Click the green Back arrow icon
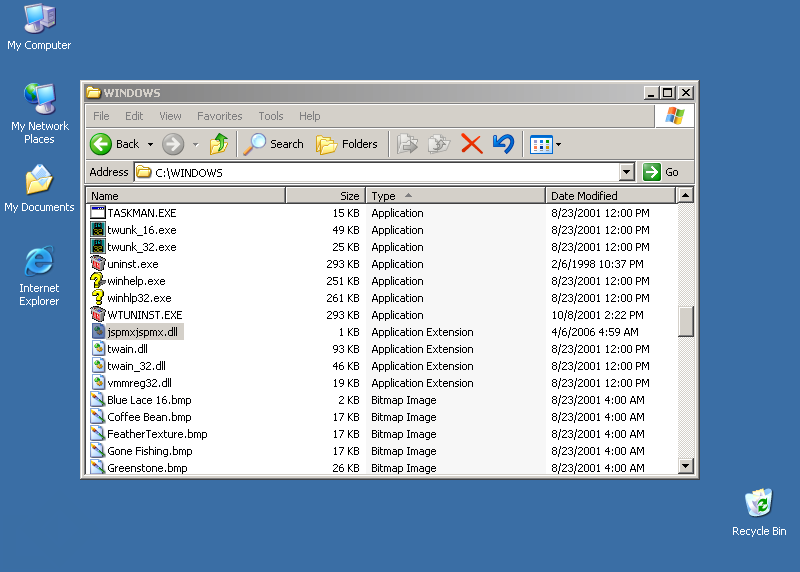This screenshot has width=800, height=572. tap(101, 144)
